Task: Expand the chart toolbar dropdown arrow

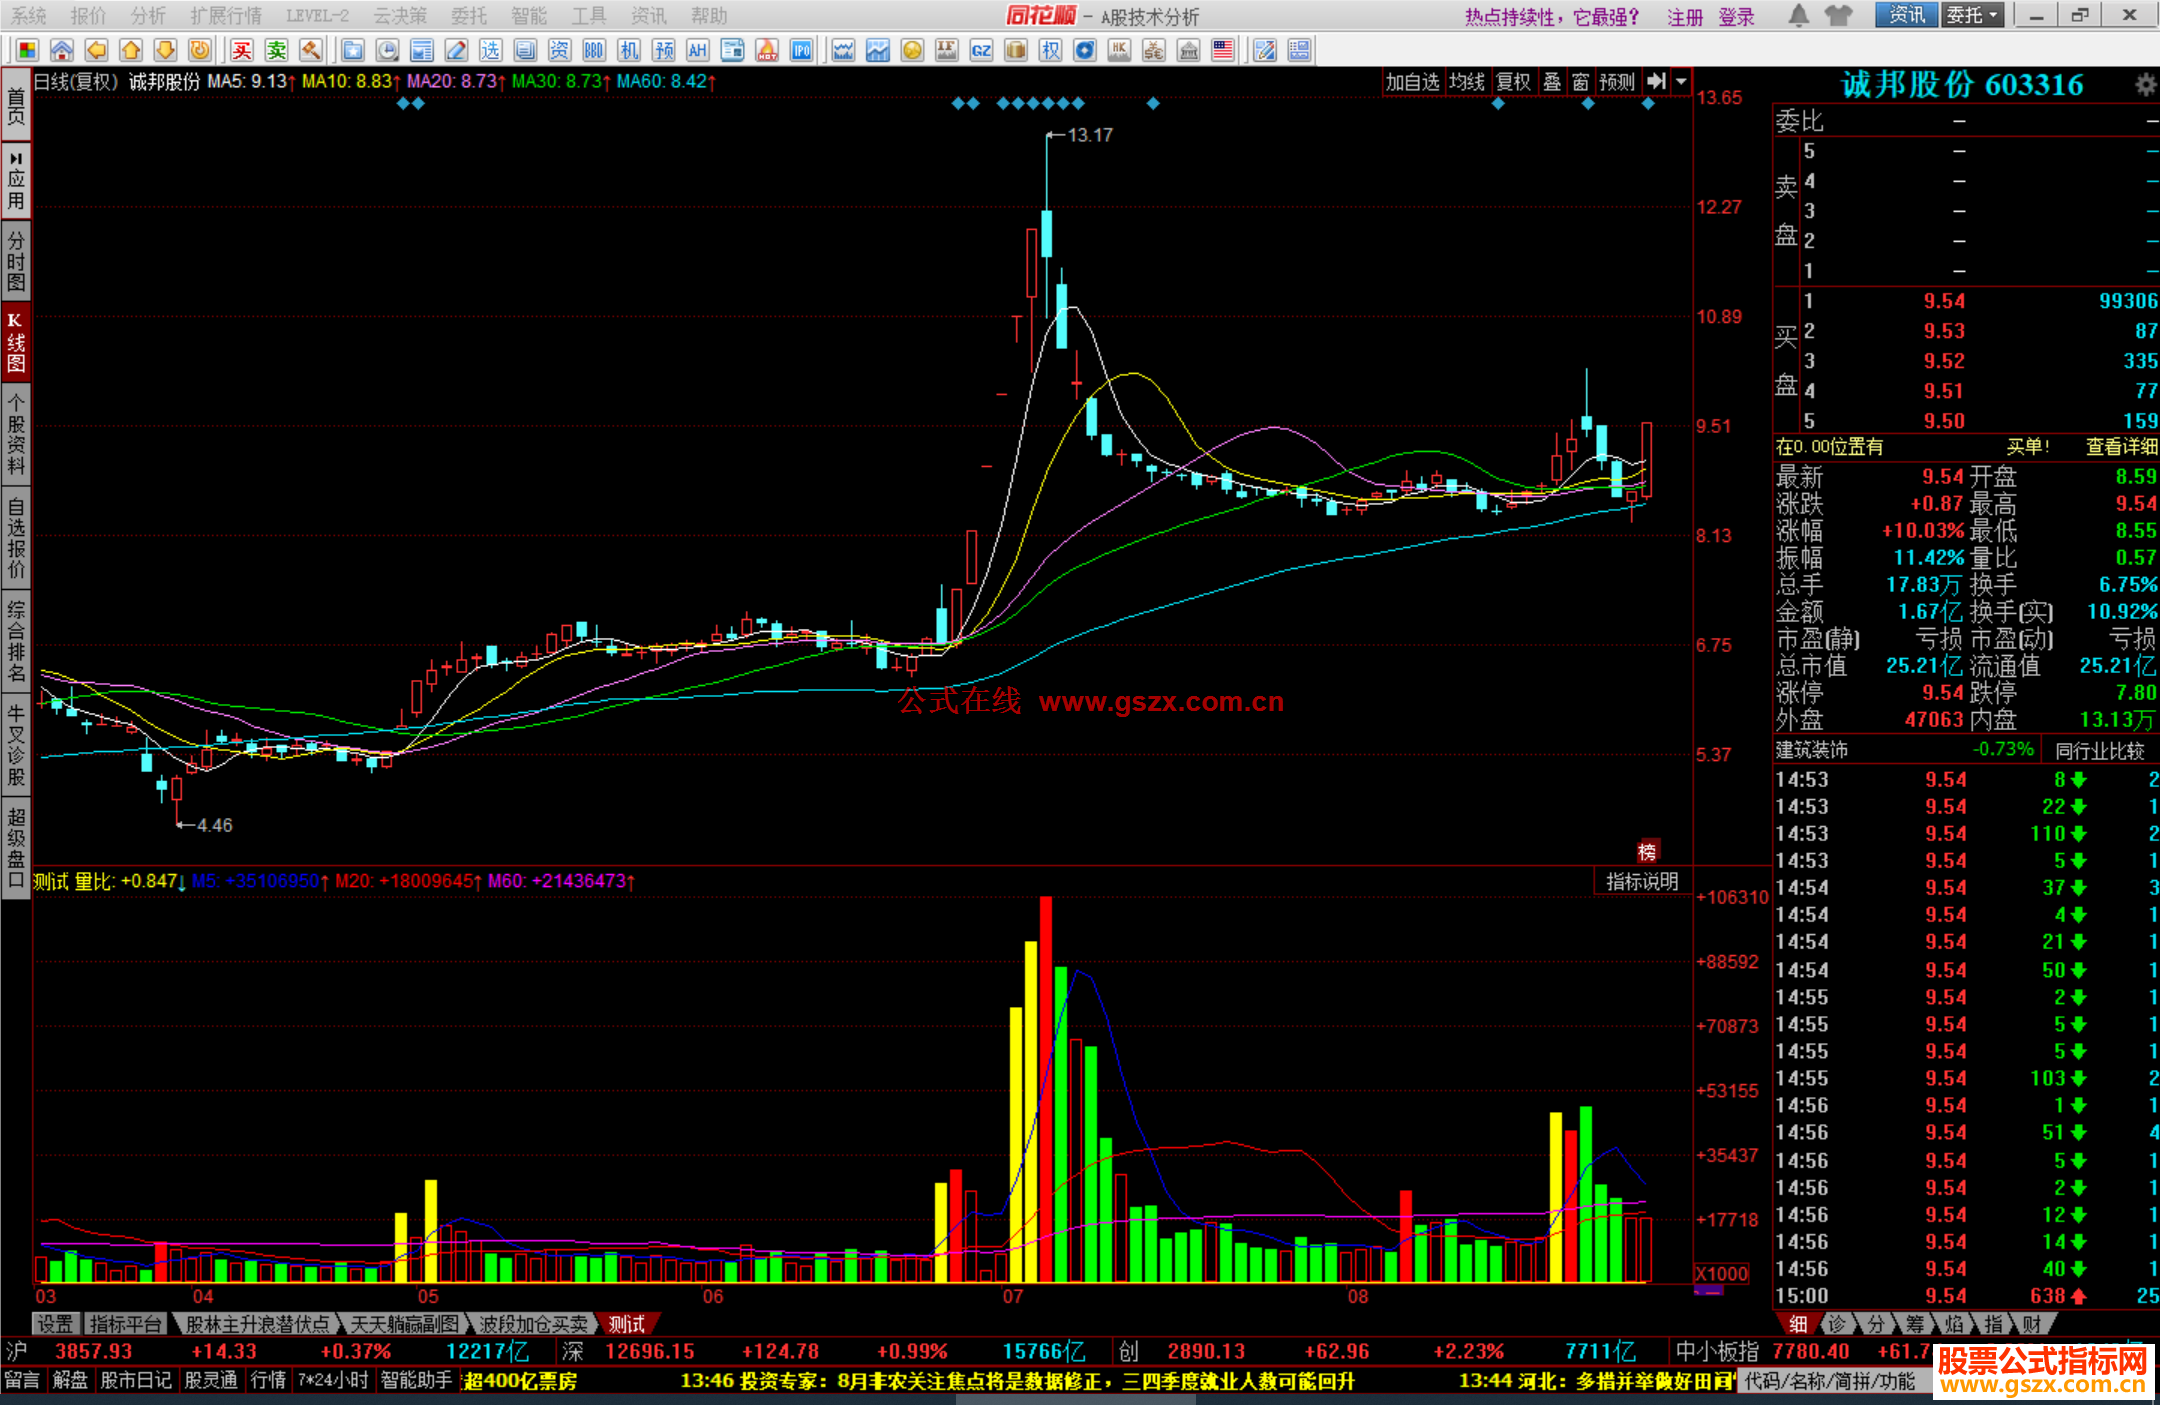Action: [x=1681, y=82]
